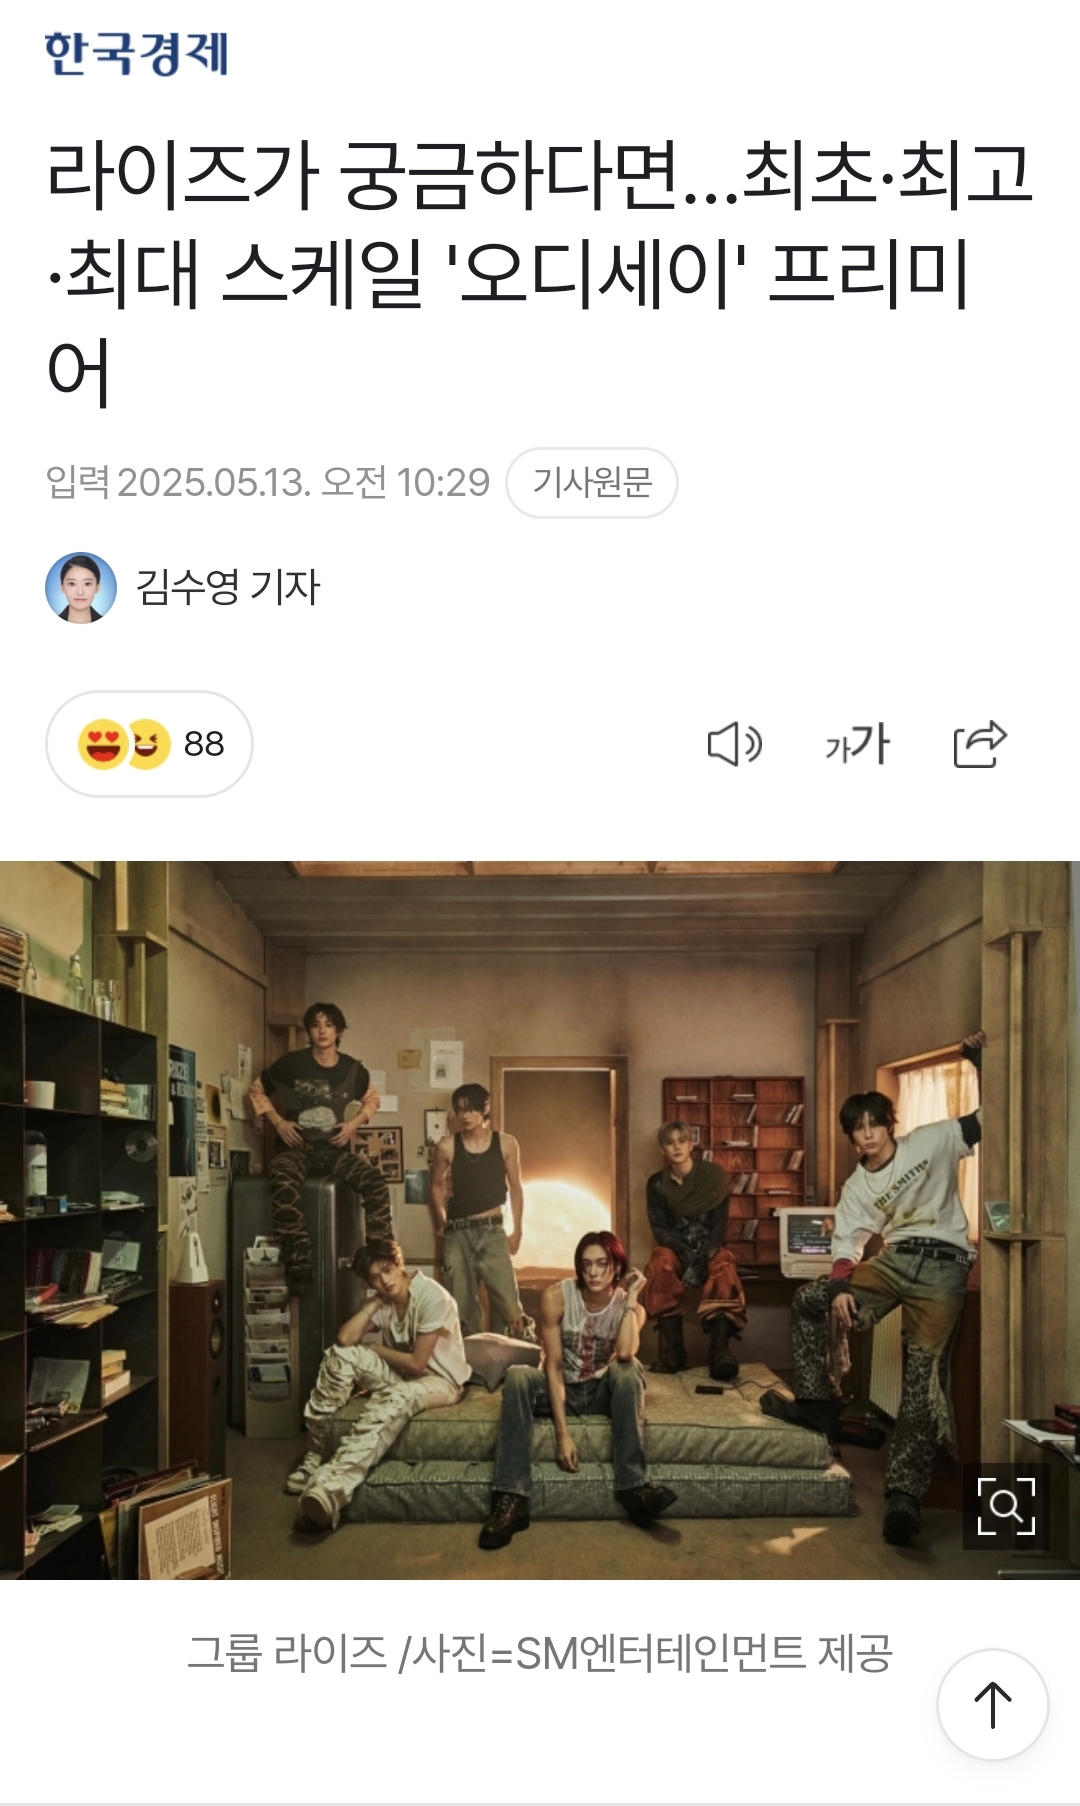Open the font size 가가 option
The height and width of the screenshot is (1806, 1080).
coord(857,744)
